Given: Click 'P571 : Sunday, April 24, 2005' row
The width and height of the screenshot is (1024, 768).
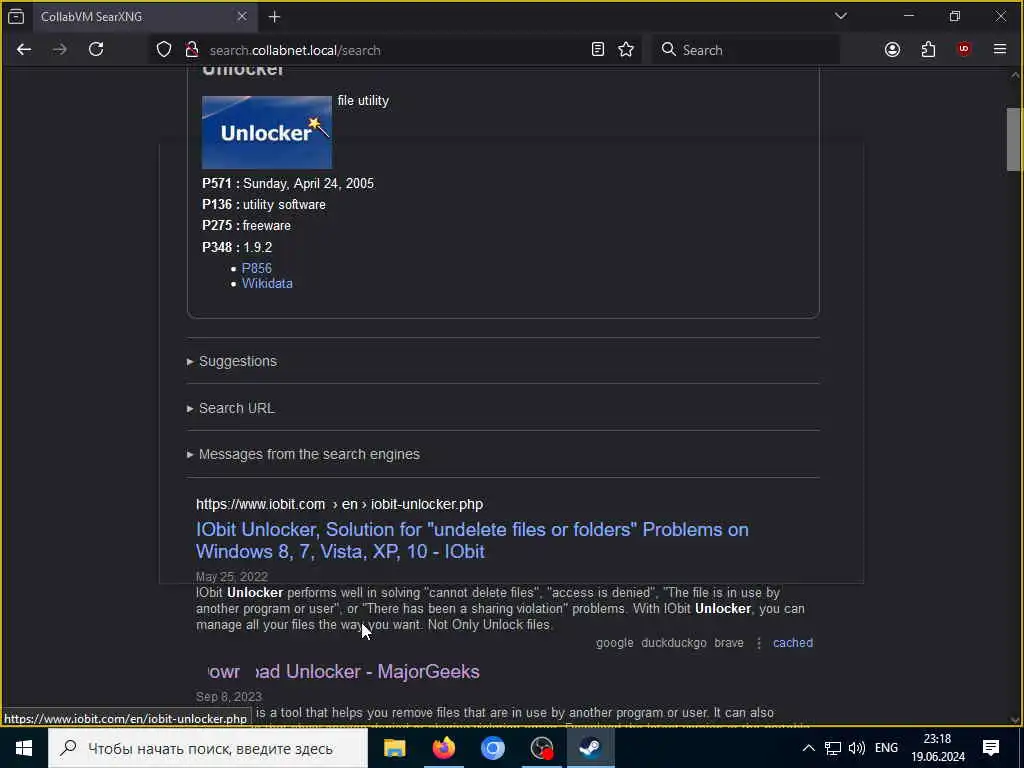Looking at the screenshot, I should [x=288, y=184].
